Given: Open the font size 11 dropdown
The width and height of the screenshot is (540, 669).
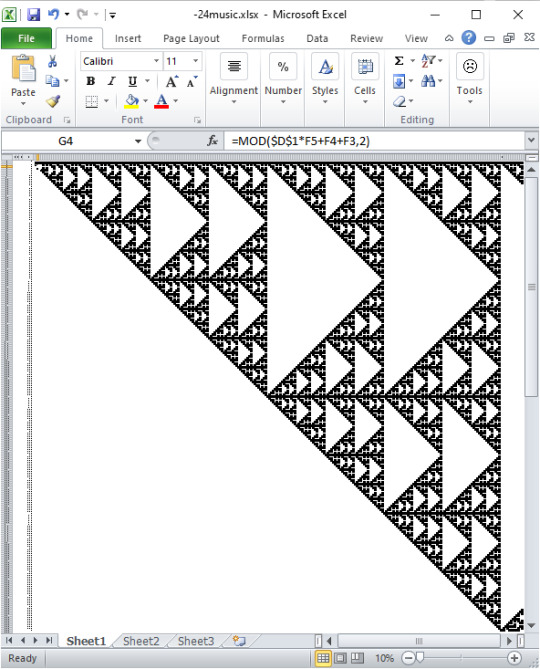Looking at the screenshot, I should [x=195, y=61].
